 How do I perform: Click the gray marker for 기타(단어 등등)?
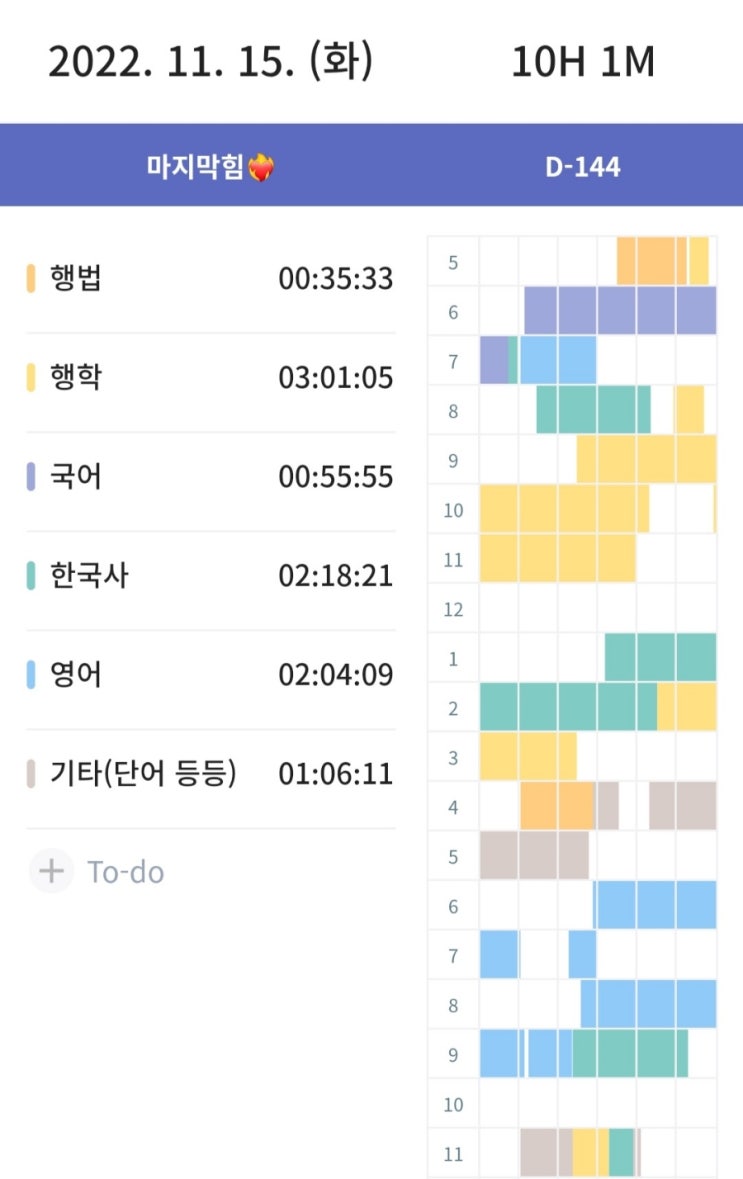point(31,774)
